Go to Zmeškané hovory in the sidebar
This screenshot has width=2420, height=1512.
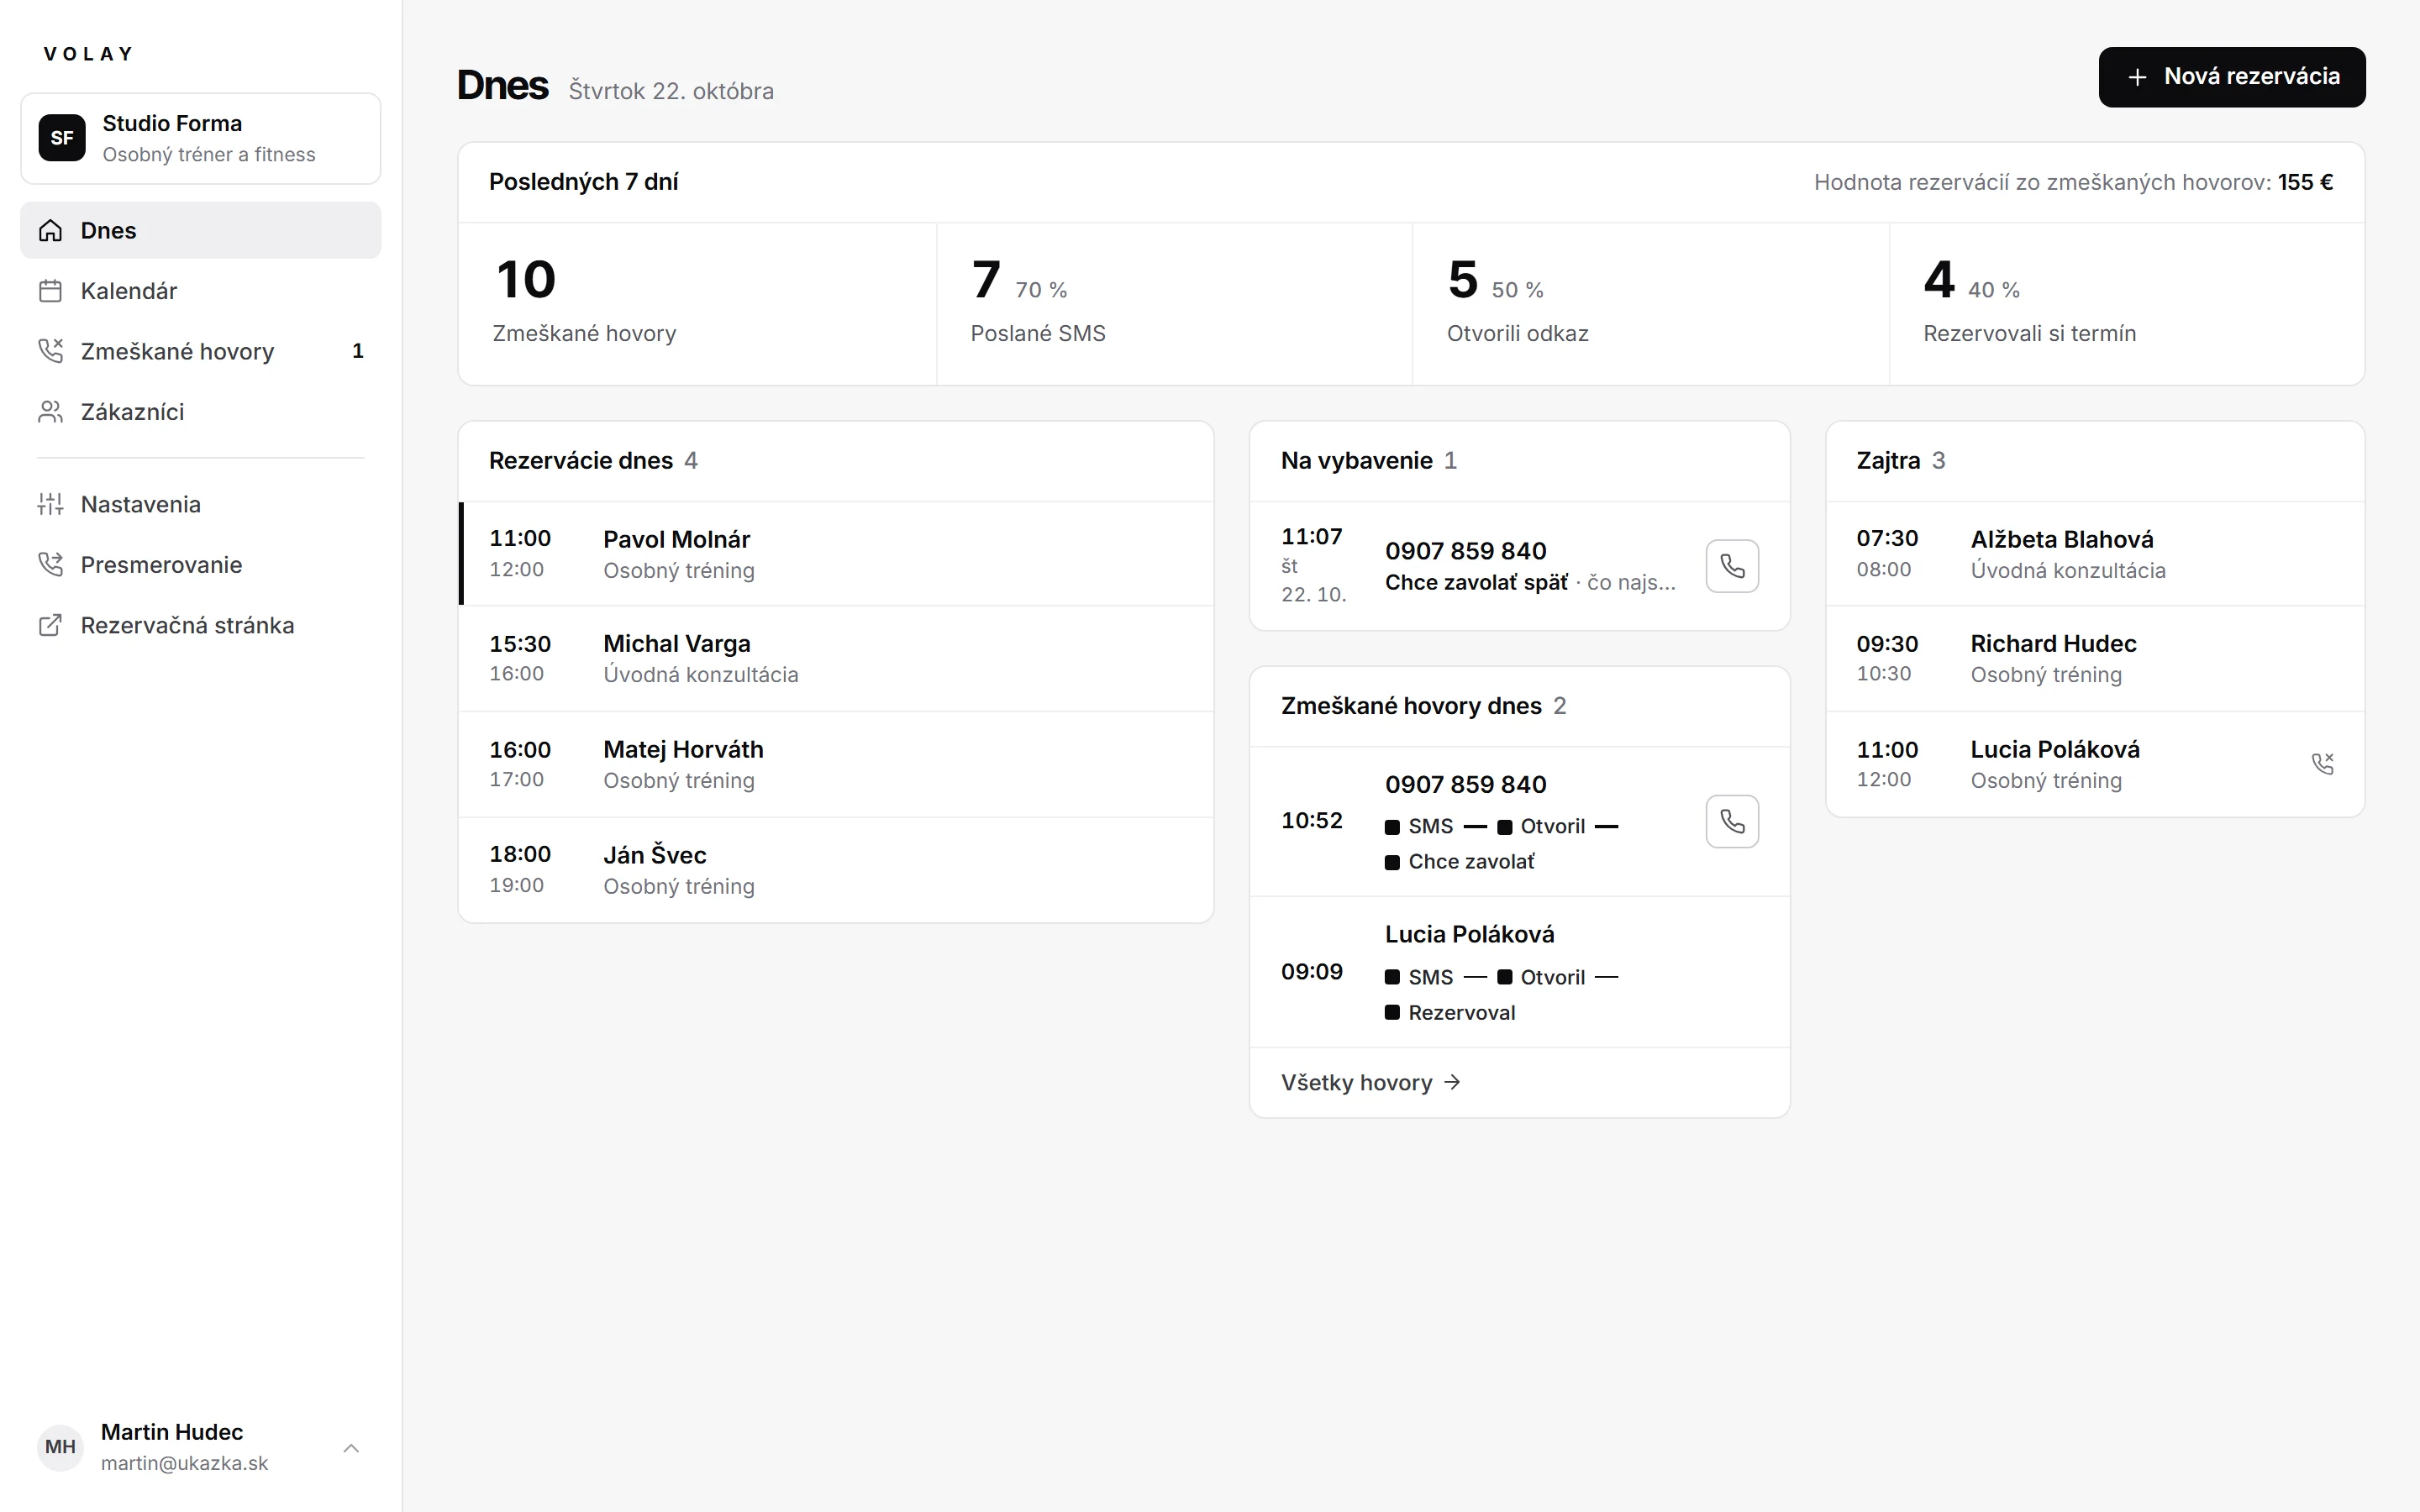coord(201,351)
